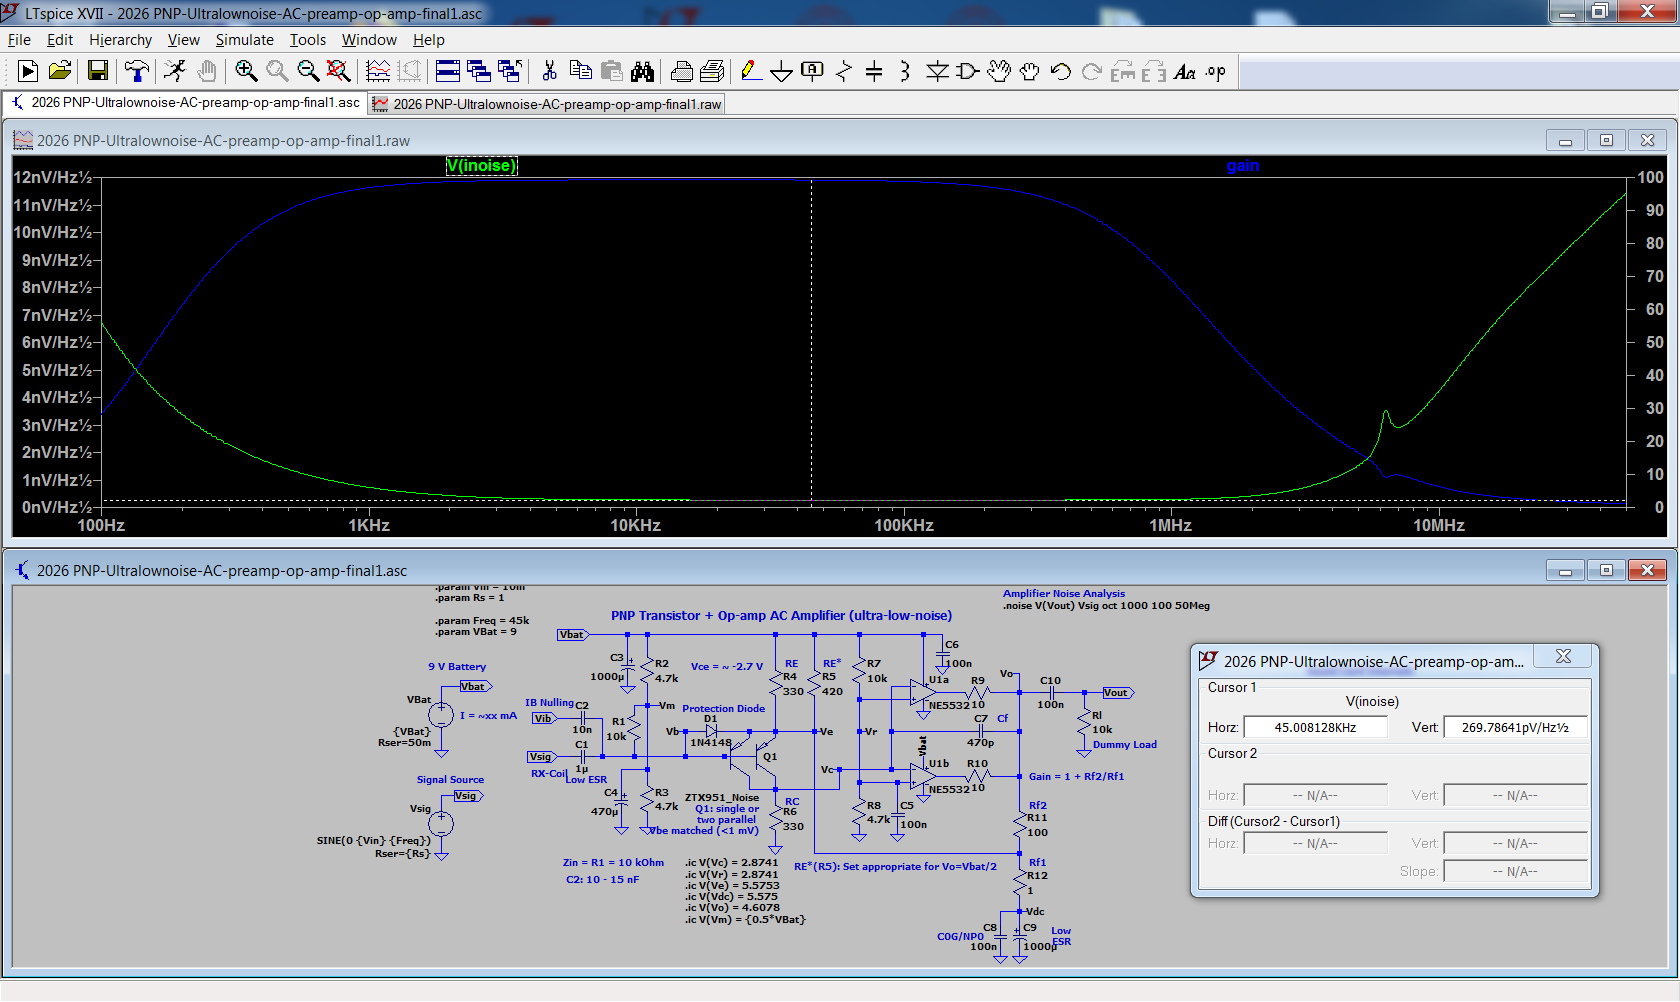
Task: Click the Gain = 1 + Rf2/Rf1 comment
Action: click(x=1076, y=777)
